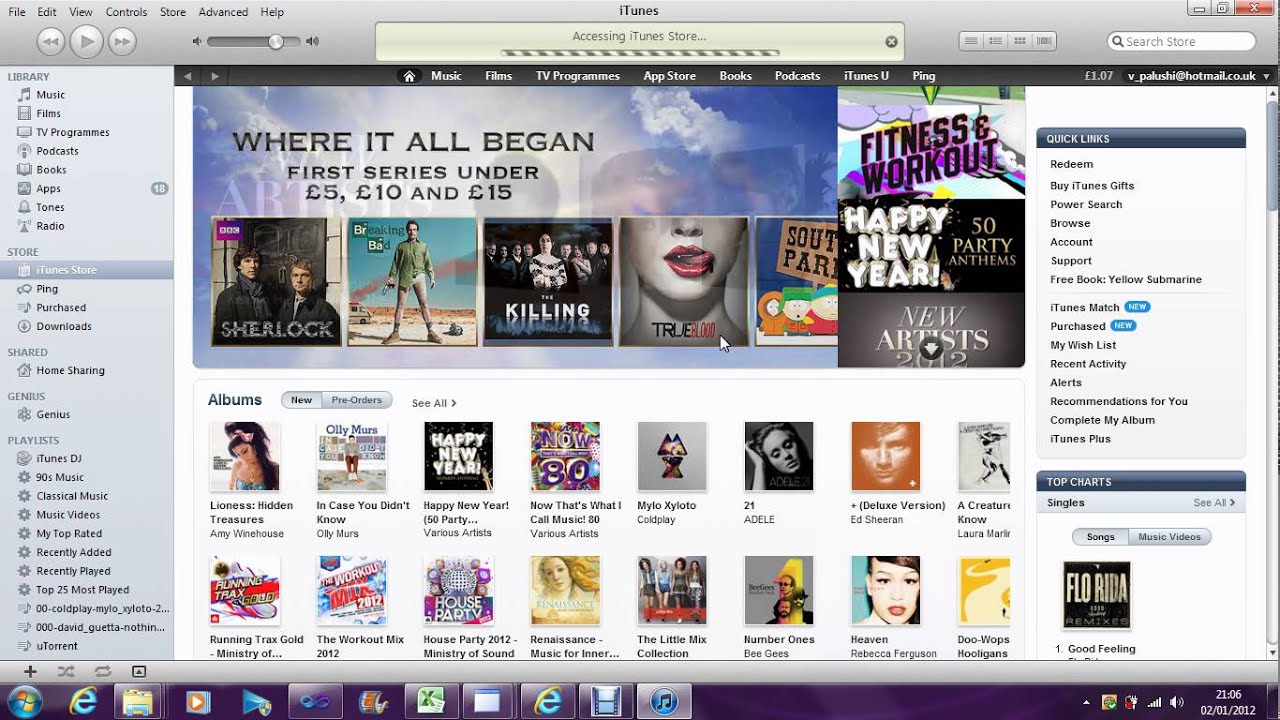Switch to Cover Flow view button

[x=1045, y=41]
